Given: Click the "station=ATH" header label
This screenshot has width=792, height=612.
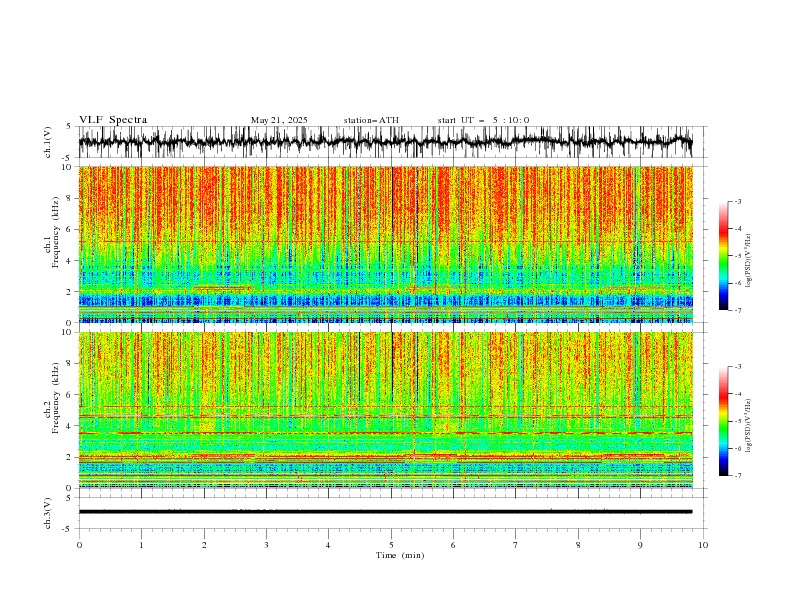Looking at the screenshot, I should tap(371, 120).
